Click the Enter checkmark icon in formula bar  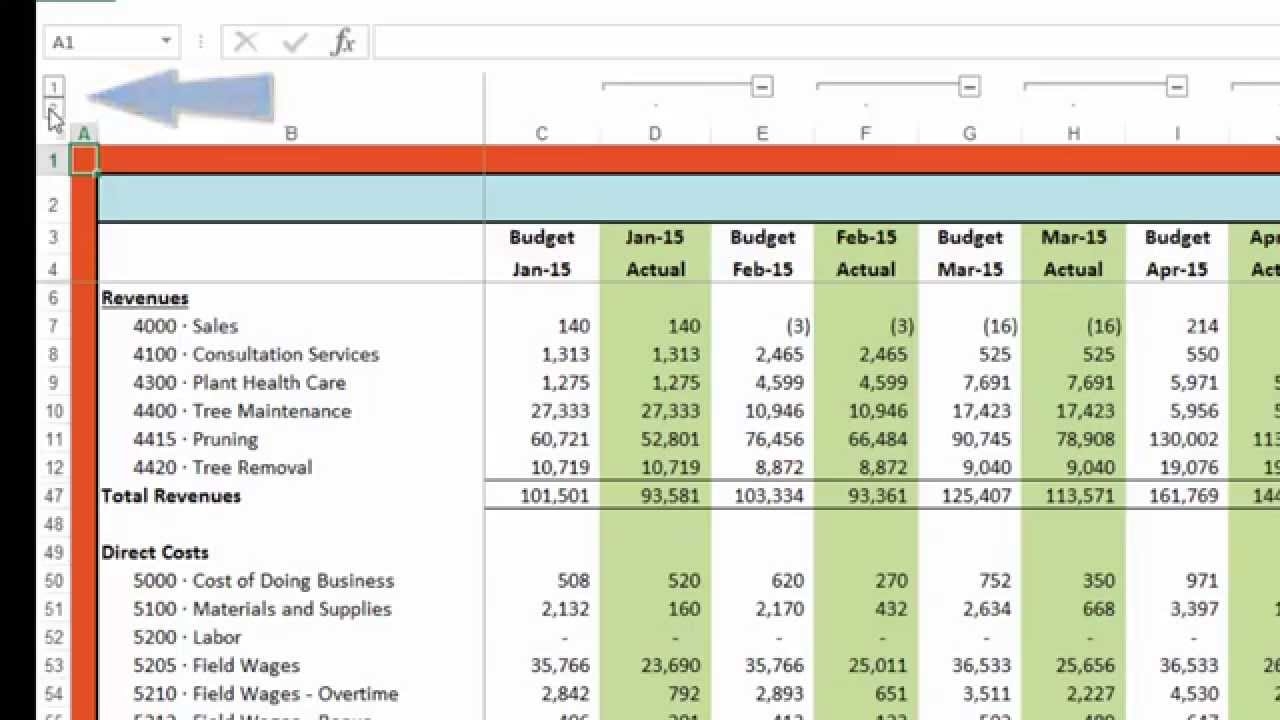295,42
